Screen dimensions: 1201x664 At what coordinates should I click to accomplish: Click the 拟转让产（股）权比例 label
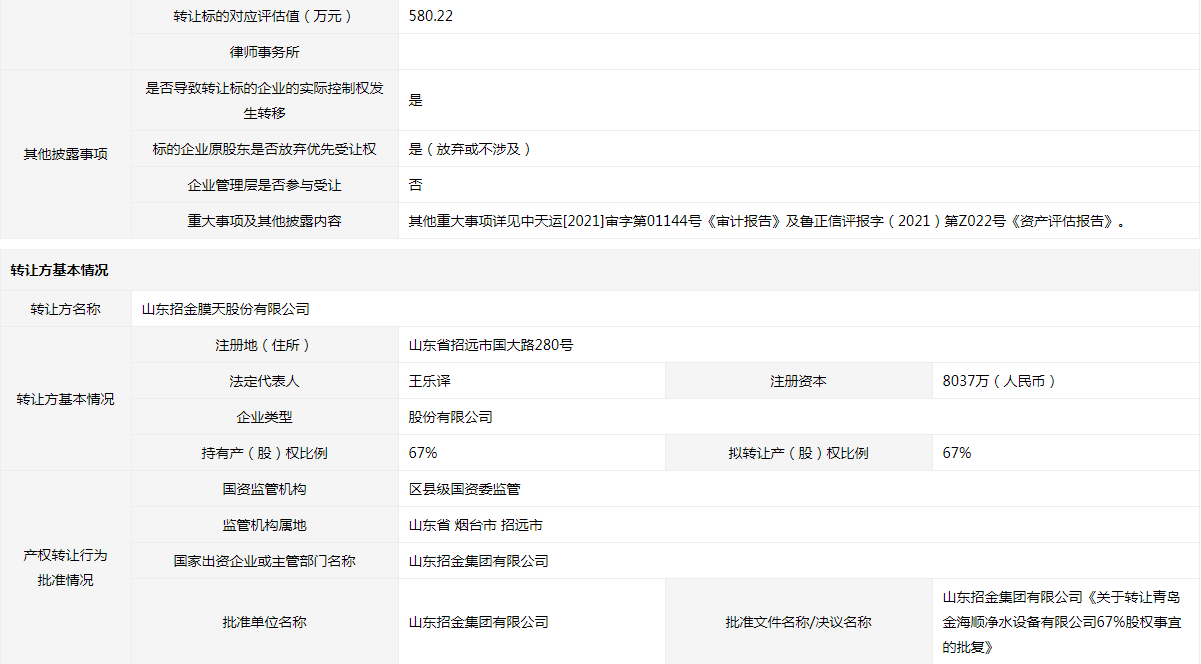click(798, 453)
